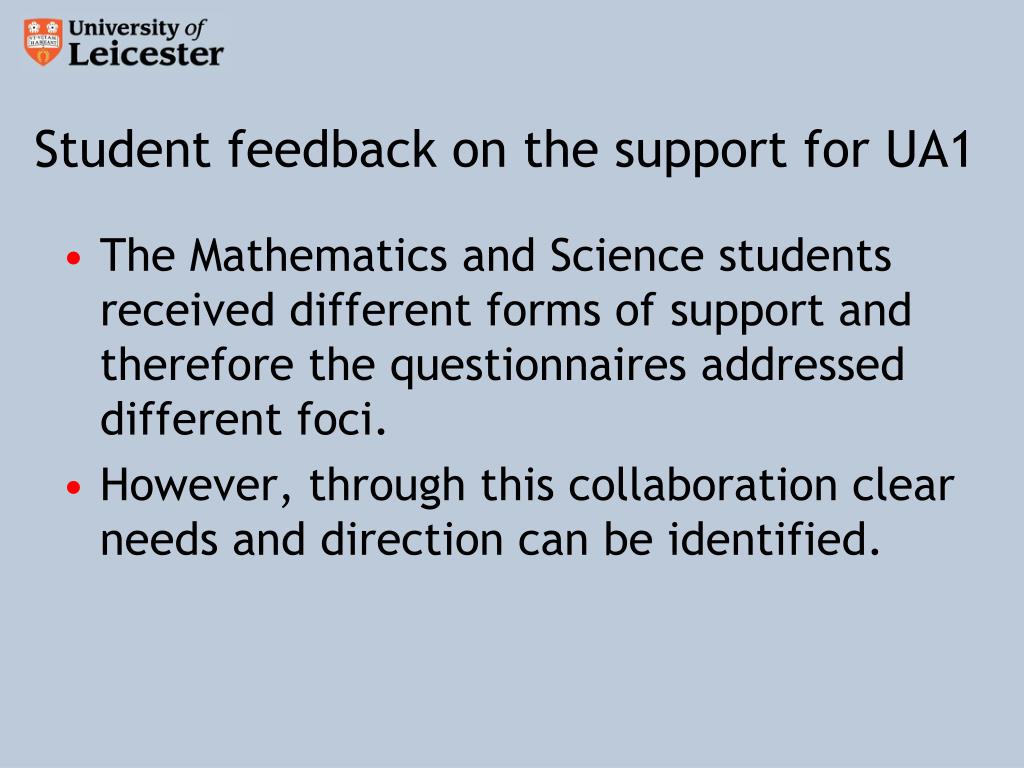Select the line 'received different forms of support and'
The width and height of the screenshot is (1024, 768).
(x=505, y=312)
